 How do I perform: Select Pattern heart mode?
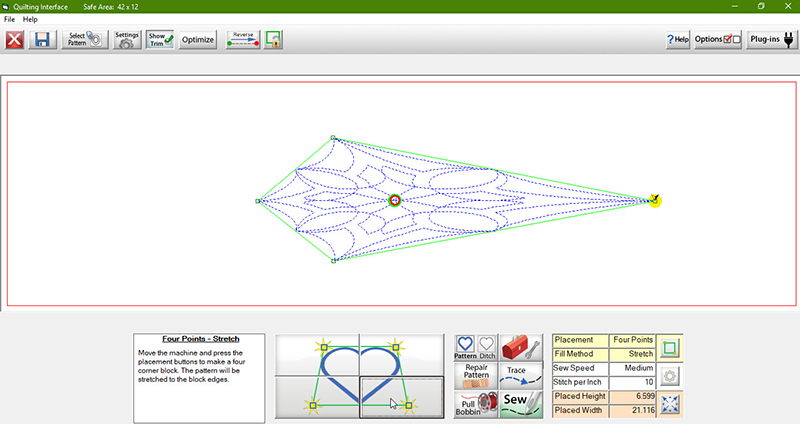point(465,346)
